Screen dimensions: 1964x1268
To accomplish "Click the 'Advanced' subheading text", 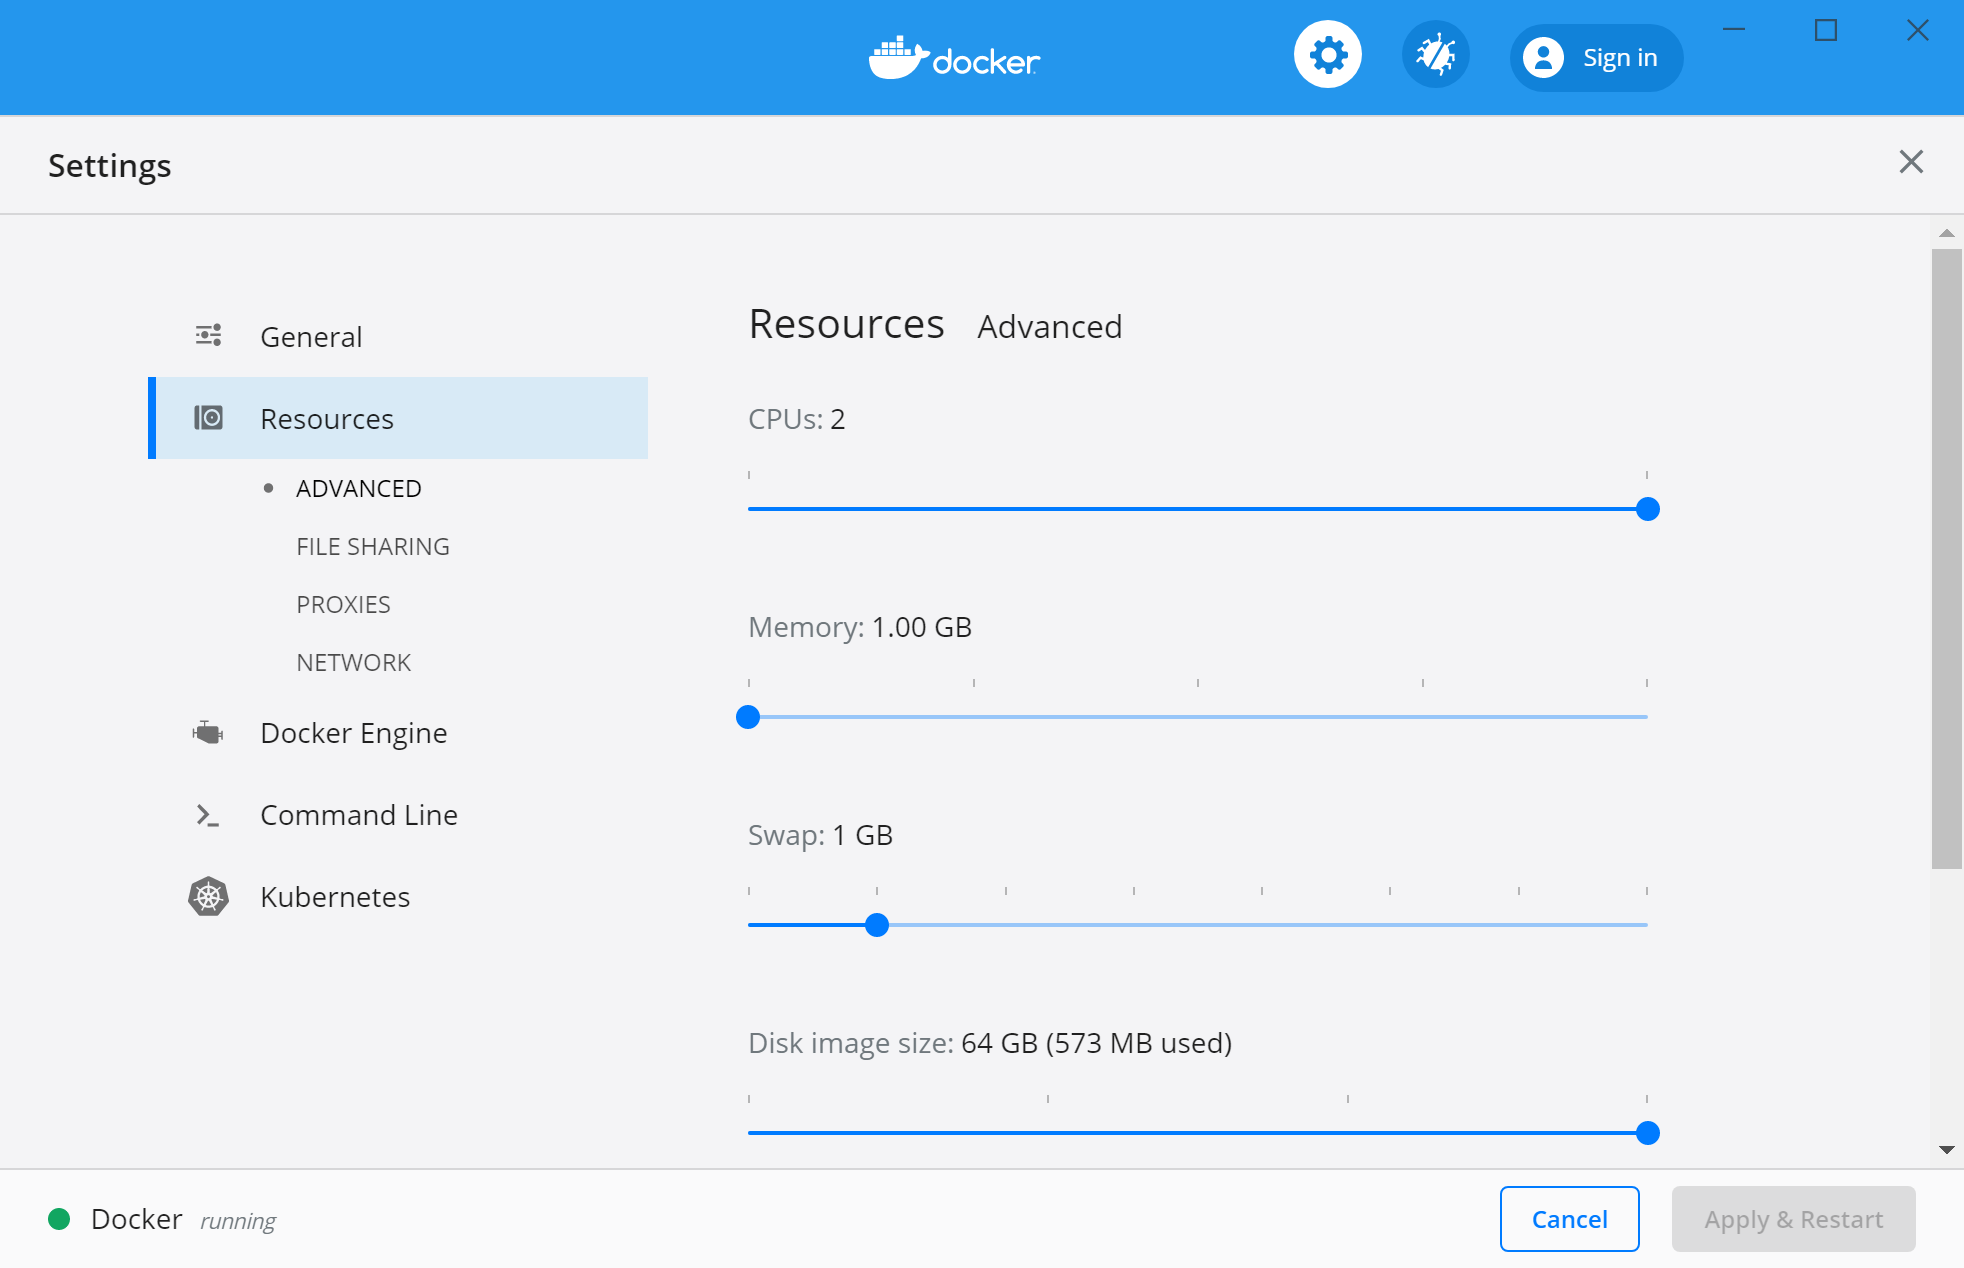I will click(1049, 327).
